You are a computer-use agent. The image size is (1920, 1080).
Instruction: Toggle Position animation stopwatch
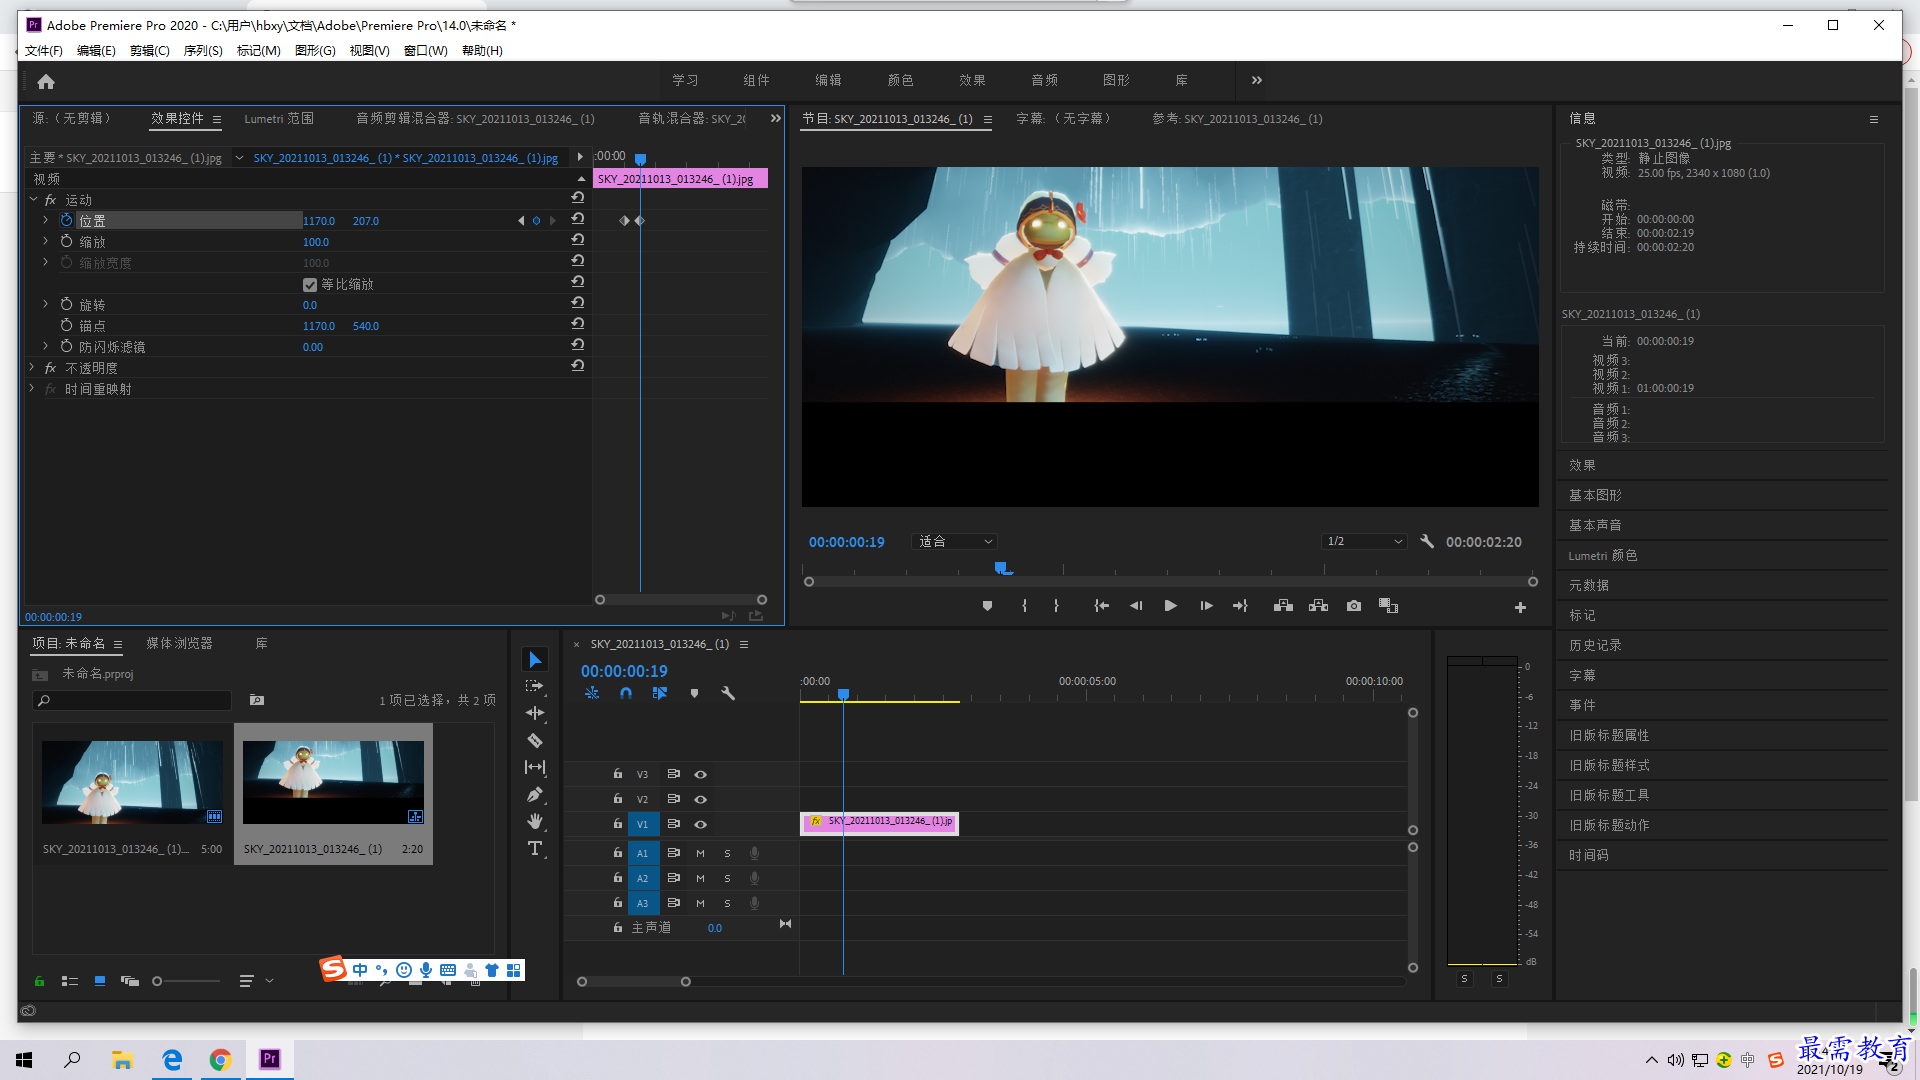point(66,220)
